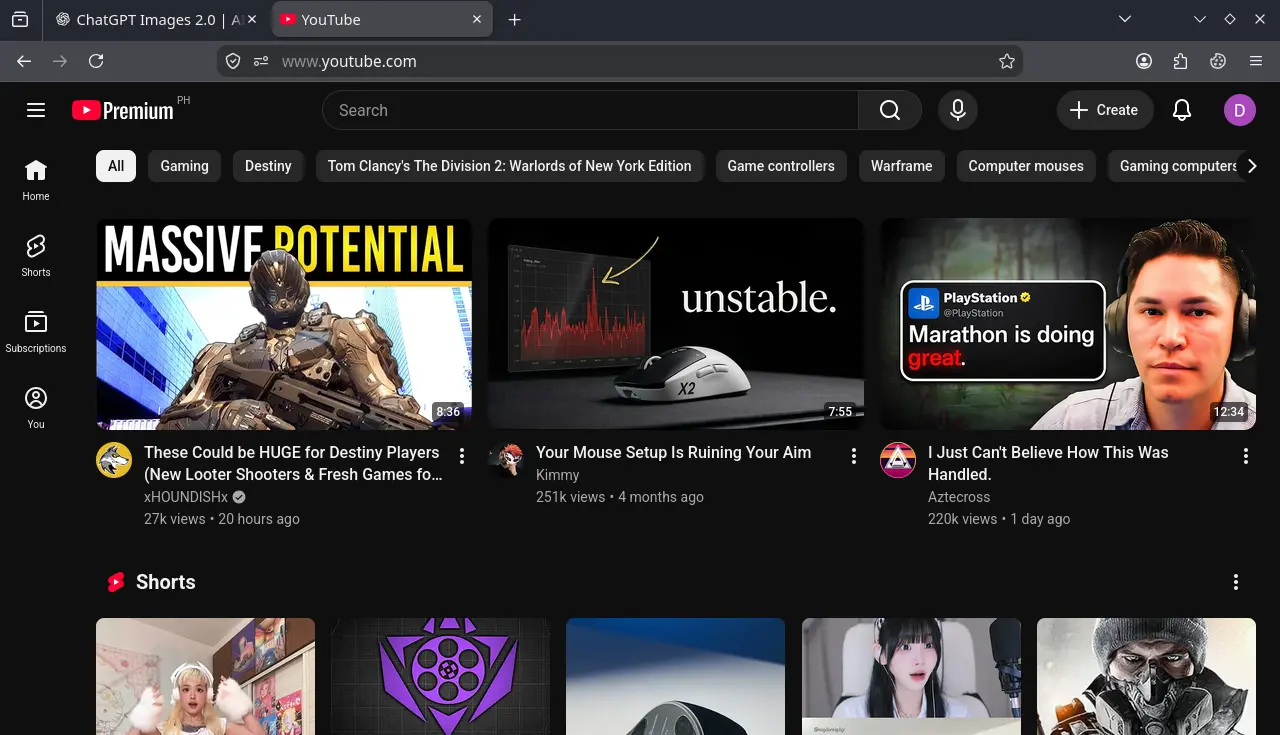Screen dimensions: 1280x735
Task: Bookmark this page with the star
Action: tap(1007, 61)
